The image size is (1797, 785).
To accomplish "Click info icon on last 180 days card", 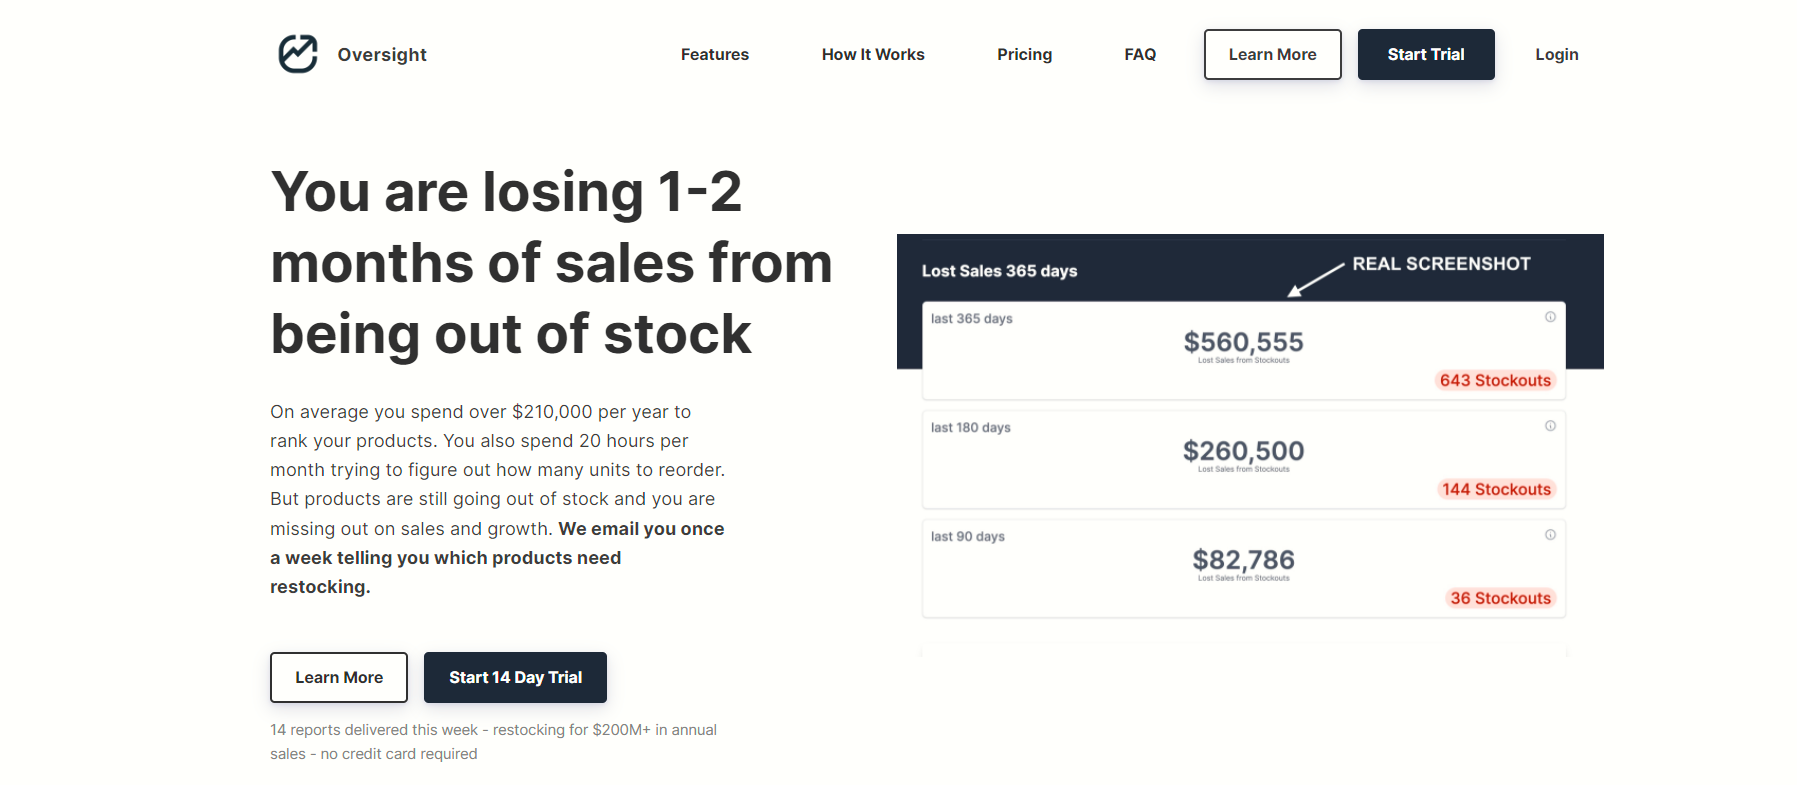I will [1550, 426].
